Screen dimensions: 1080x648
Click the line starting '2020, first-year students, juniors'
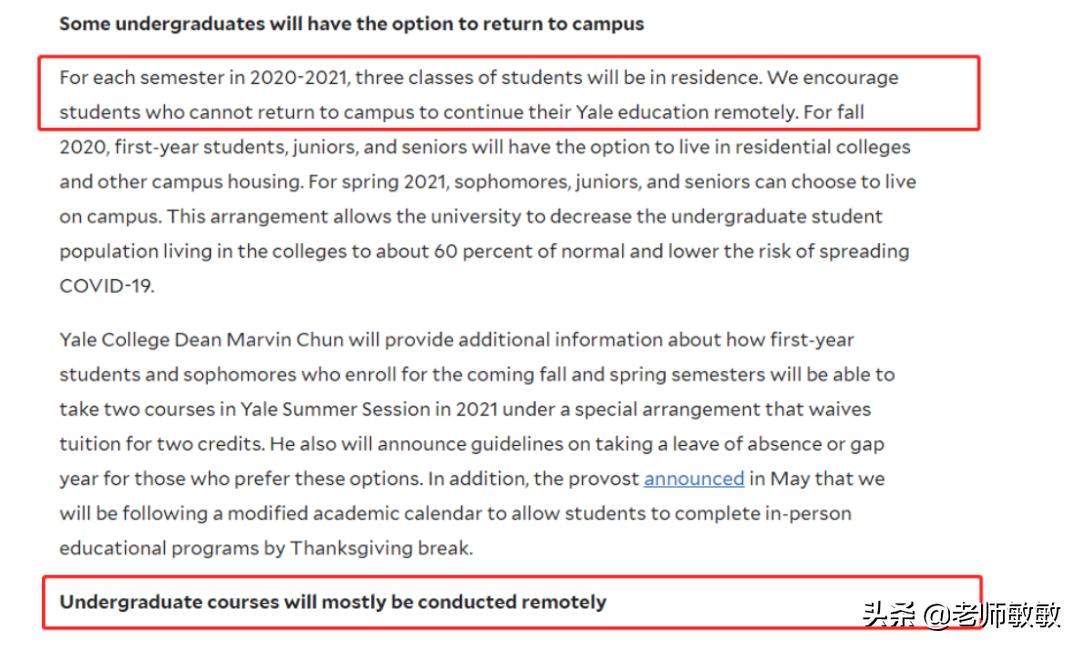pos(485,147)
